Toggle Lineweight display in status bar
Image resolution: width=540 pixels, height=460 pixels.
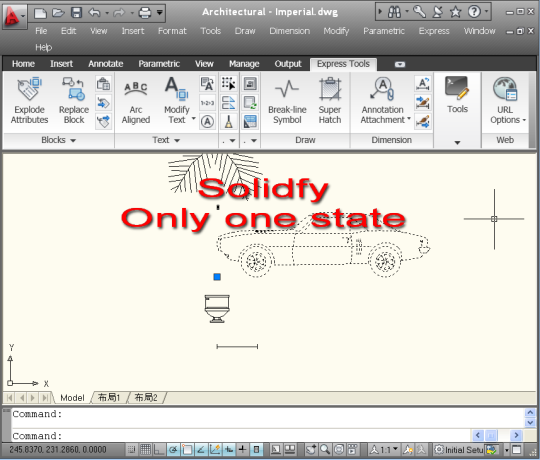(x=242, y=449)
